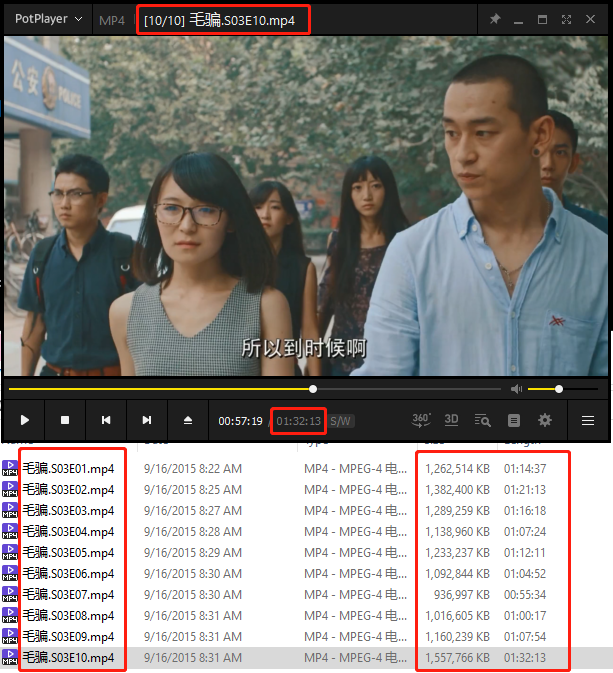This screenshot has height=673, width=613.
Task: Click MP4 file icon of S03E02
Action: point(10,489)
